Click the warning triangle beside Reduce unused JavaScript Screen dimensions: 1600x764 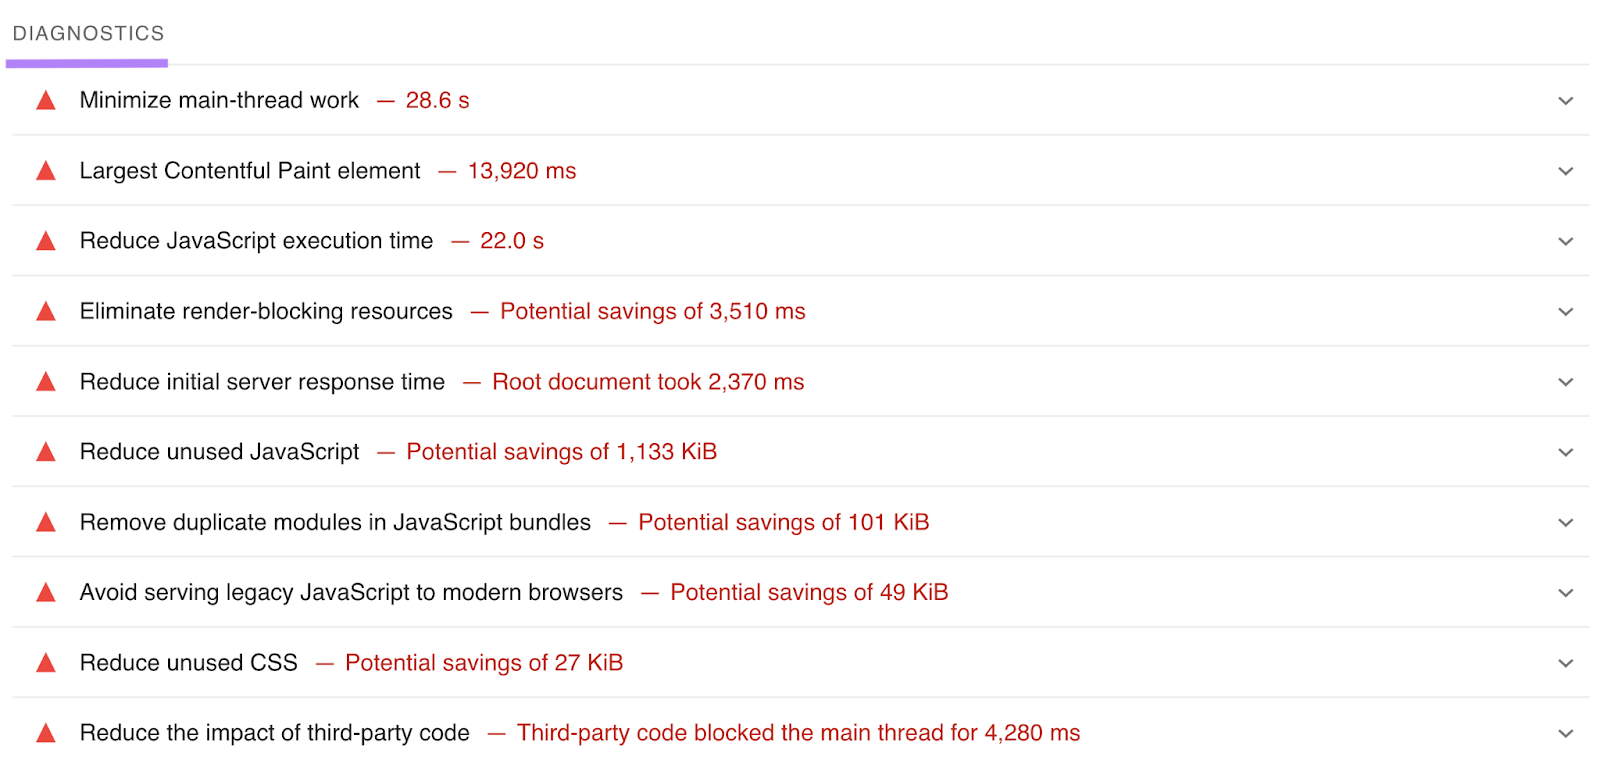(46, 452)
